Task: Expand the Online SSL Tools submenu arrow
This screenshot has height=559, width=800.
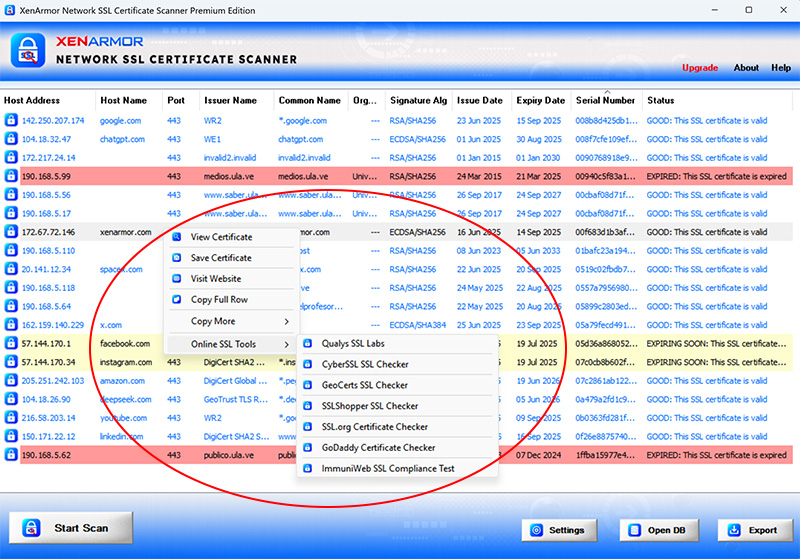Action: [x=286, y=344]
